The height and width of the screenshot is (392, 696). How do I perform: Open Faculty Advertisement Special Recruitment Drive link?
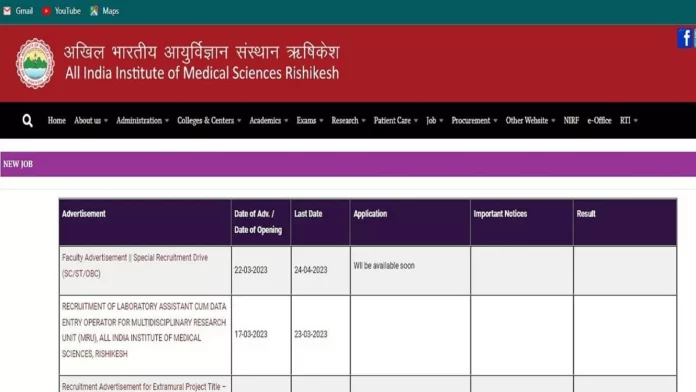(135, 265)
